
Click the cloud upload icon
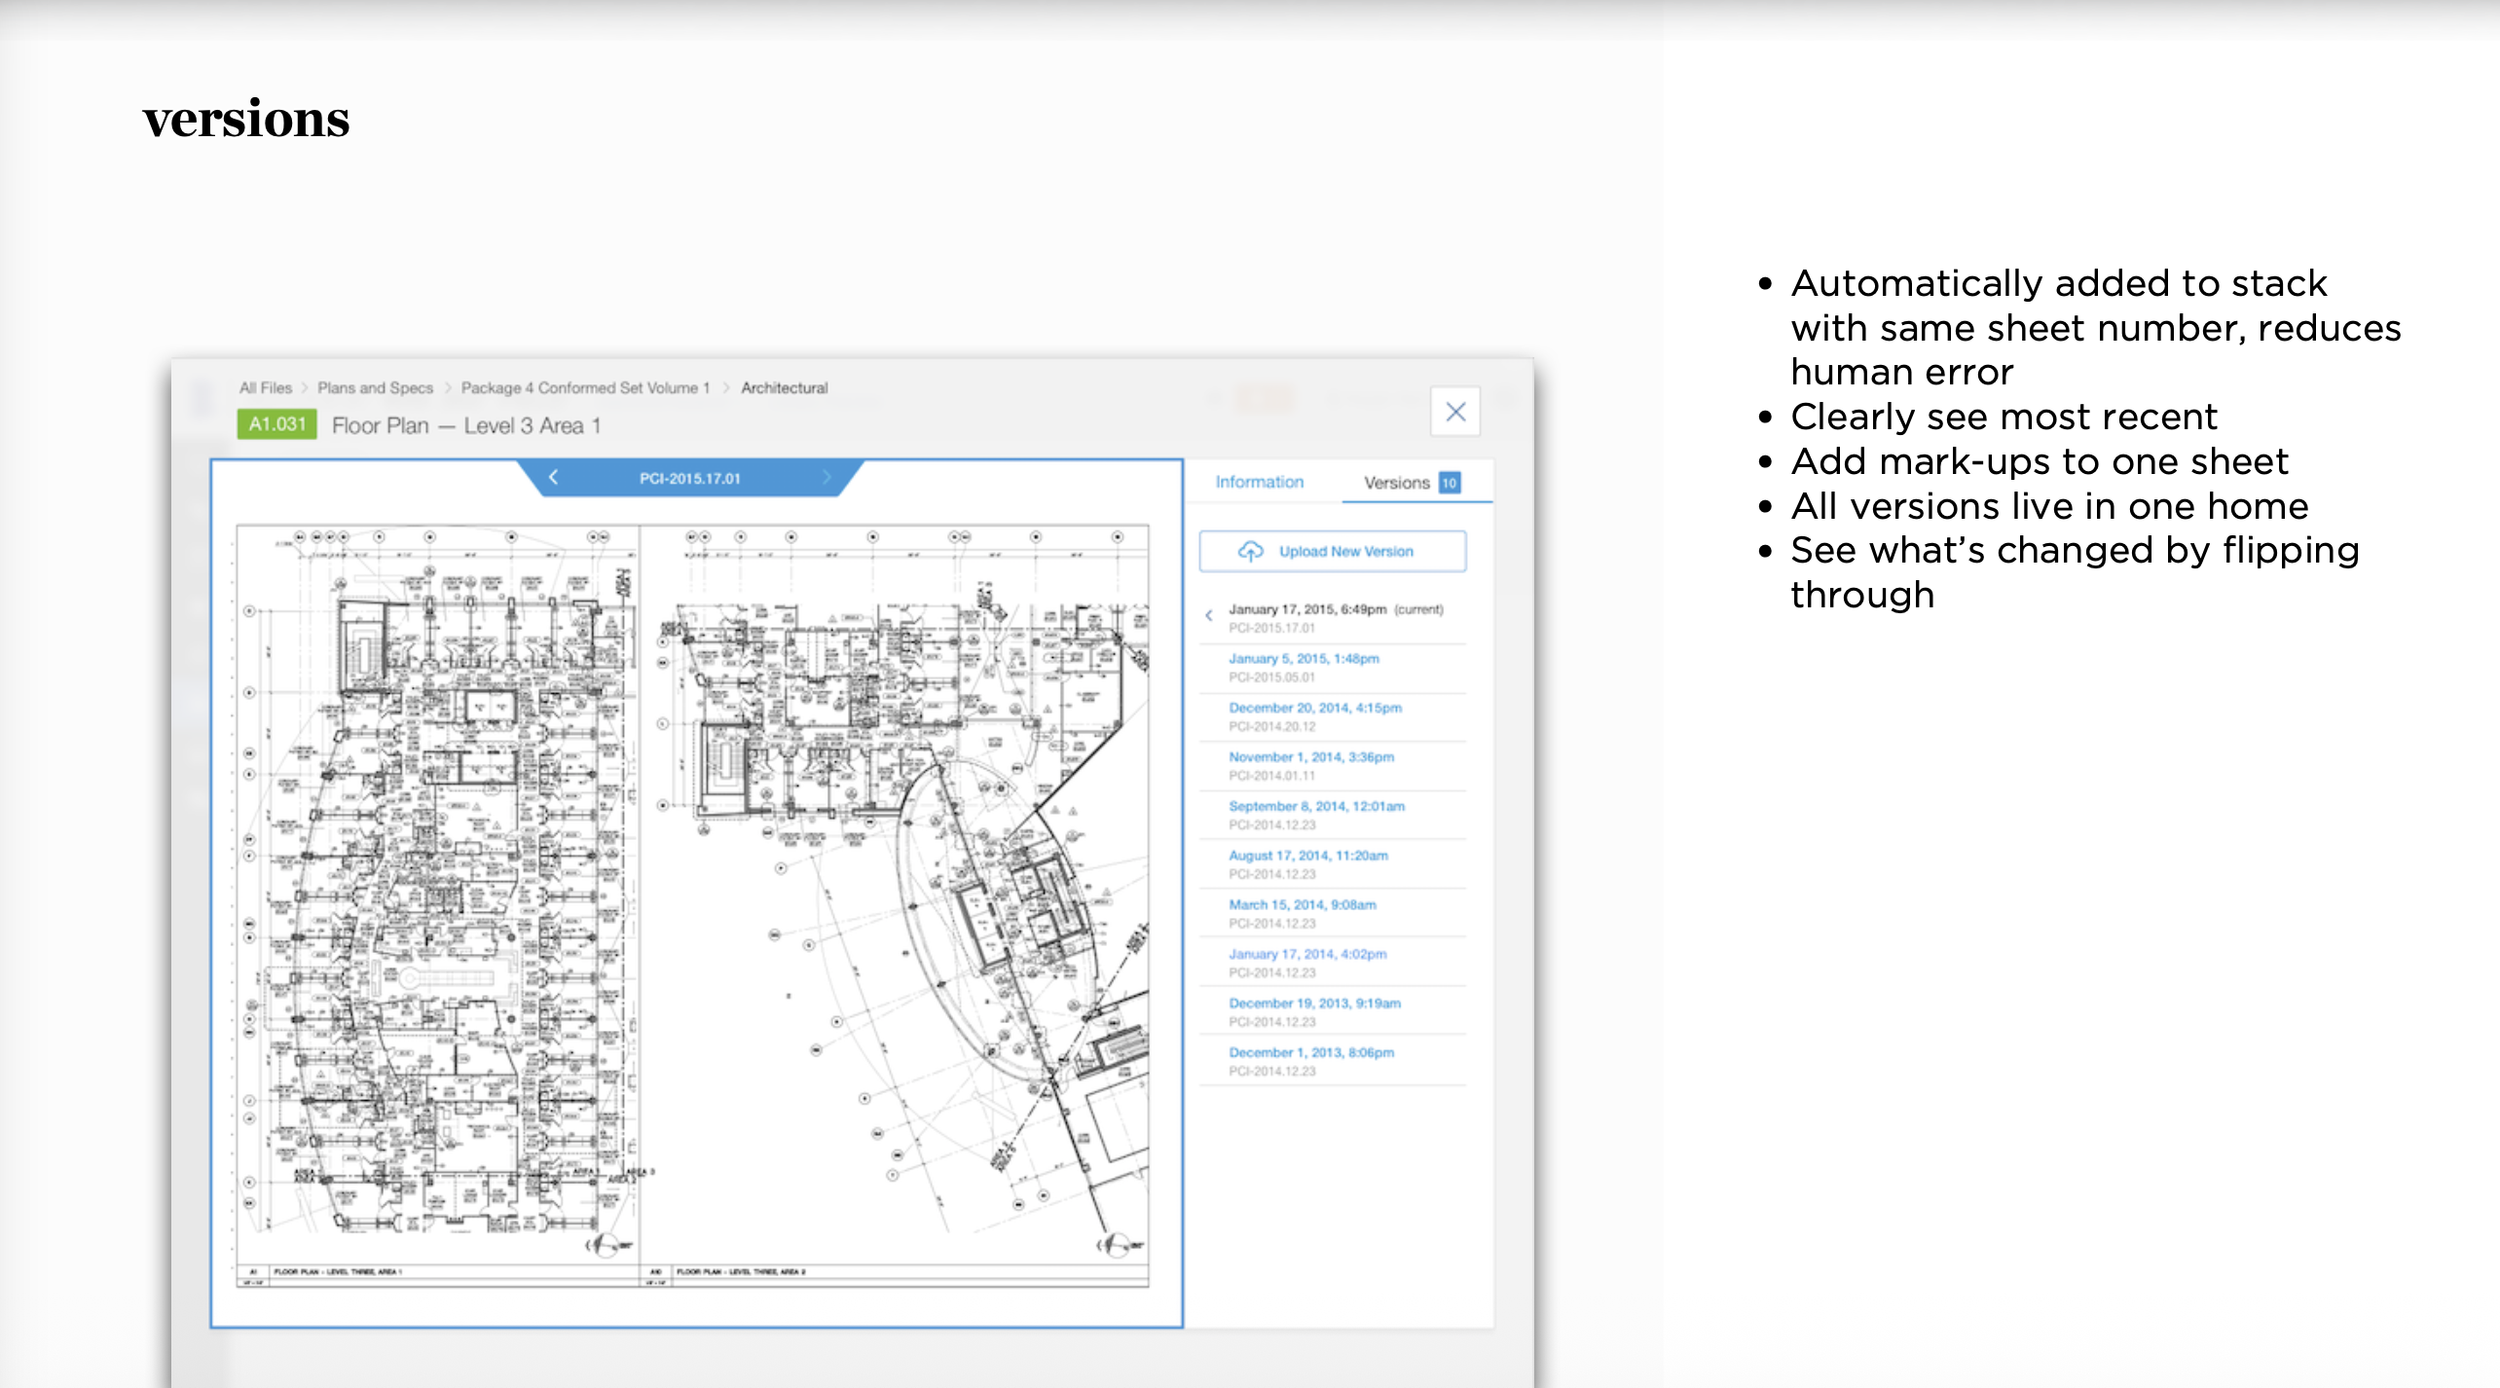coord(1250,551)
